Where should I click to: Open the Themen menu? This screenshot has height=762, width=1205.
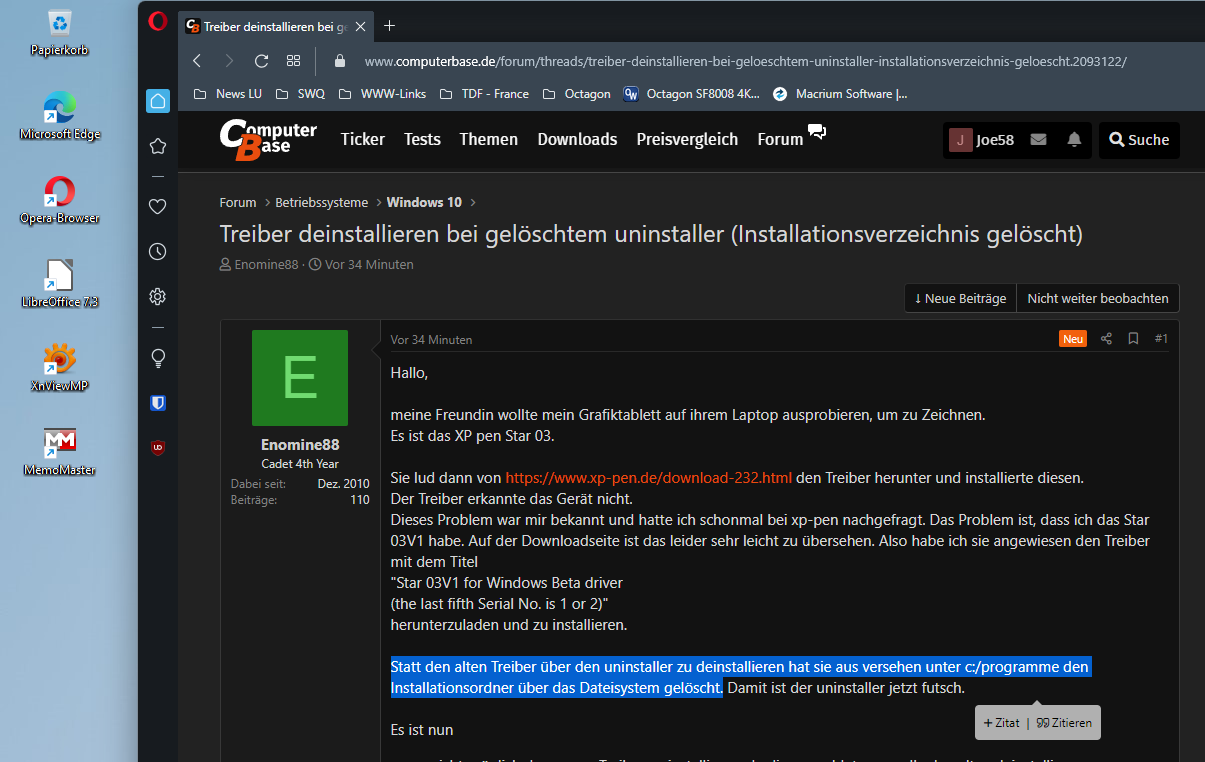489,140
